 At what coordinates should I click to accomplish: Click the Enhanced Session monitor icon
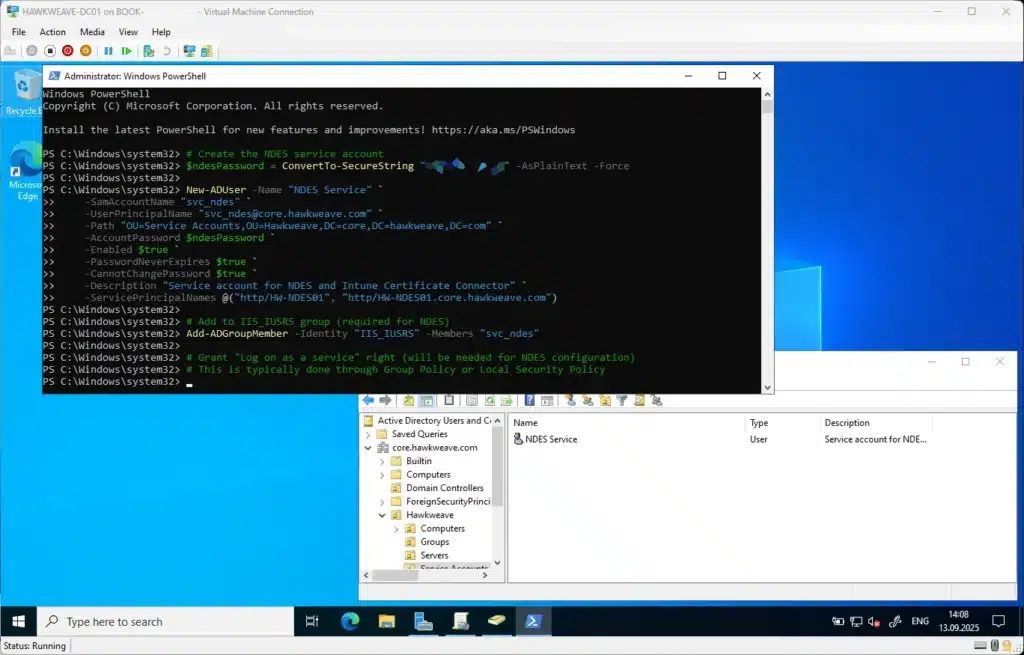point(187,51)
